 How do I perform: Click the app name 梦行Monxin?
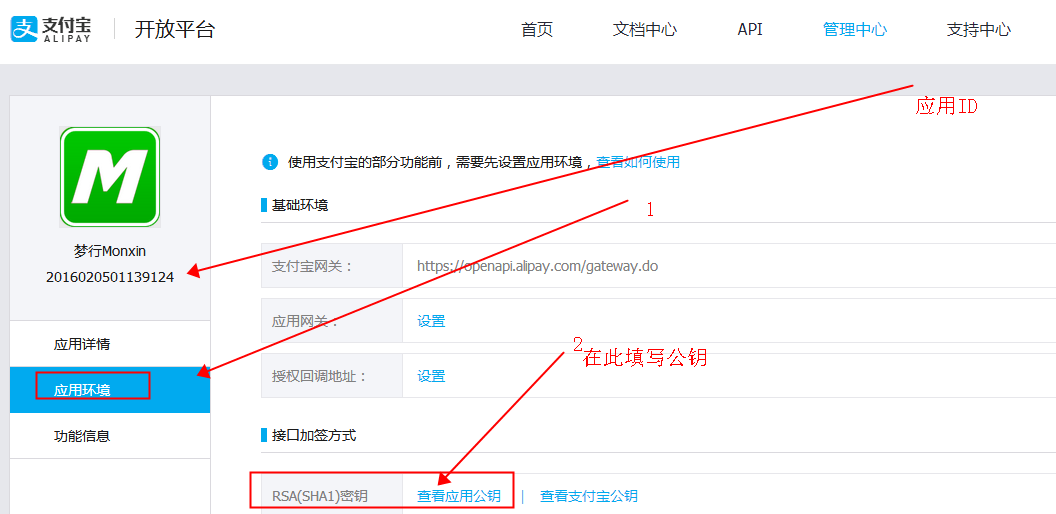click(110, 251)
